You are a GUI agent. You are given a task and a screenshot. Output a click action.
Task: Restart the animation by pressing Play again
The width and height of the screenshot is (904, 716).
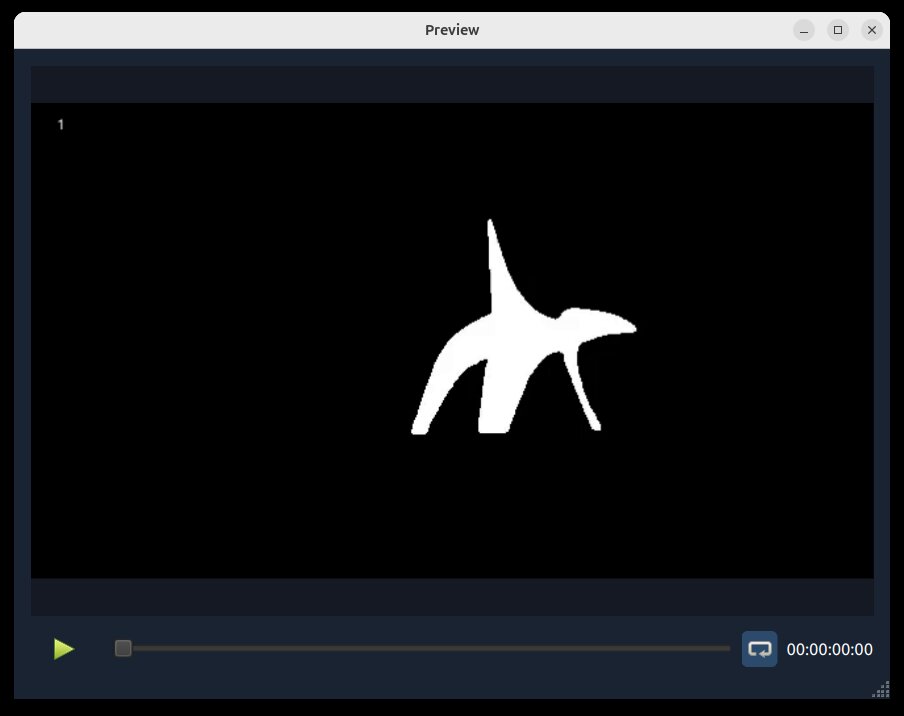pyautogui.click(x=63, y=648)
